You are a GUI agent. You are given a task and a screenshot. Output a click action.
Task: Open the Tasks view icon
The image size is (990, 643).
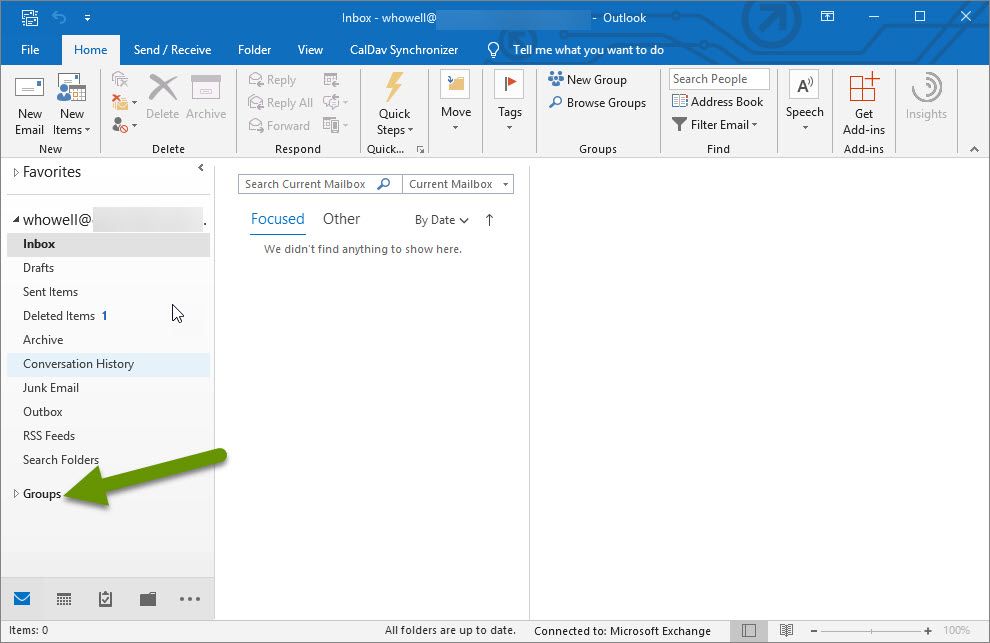tap(106, 599)
